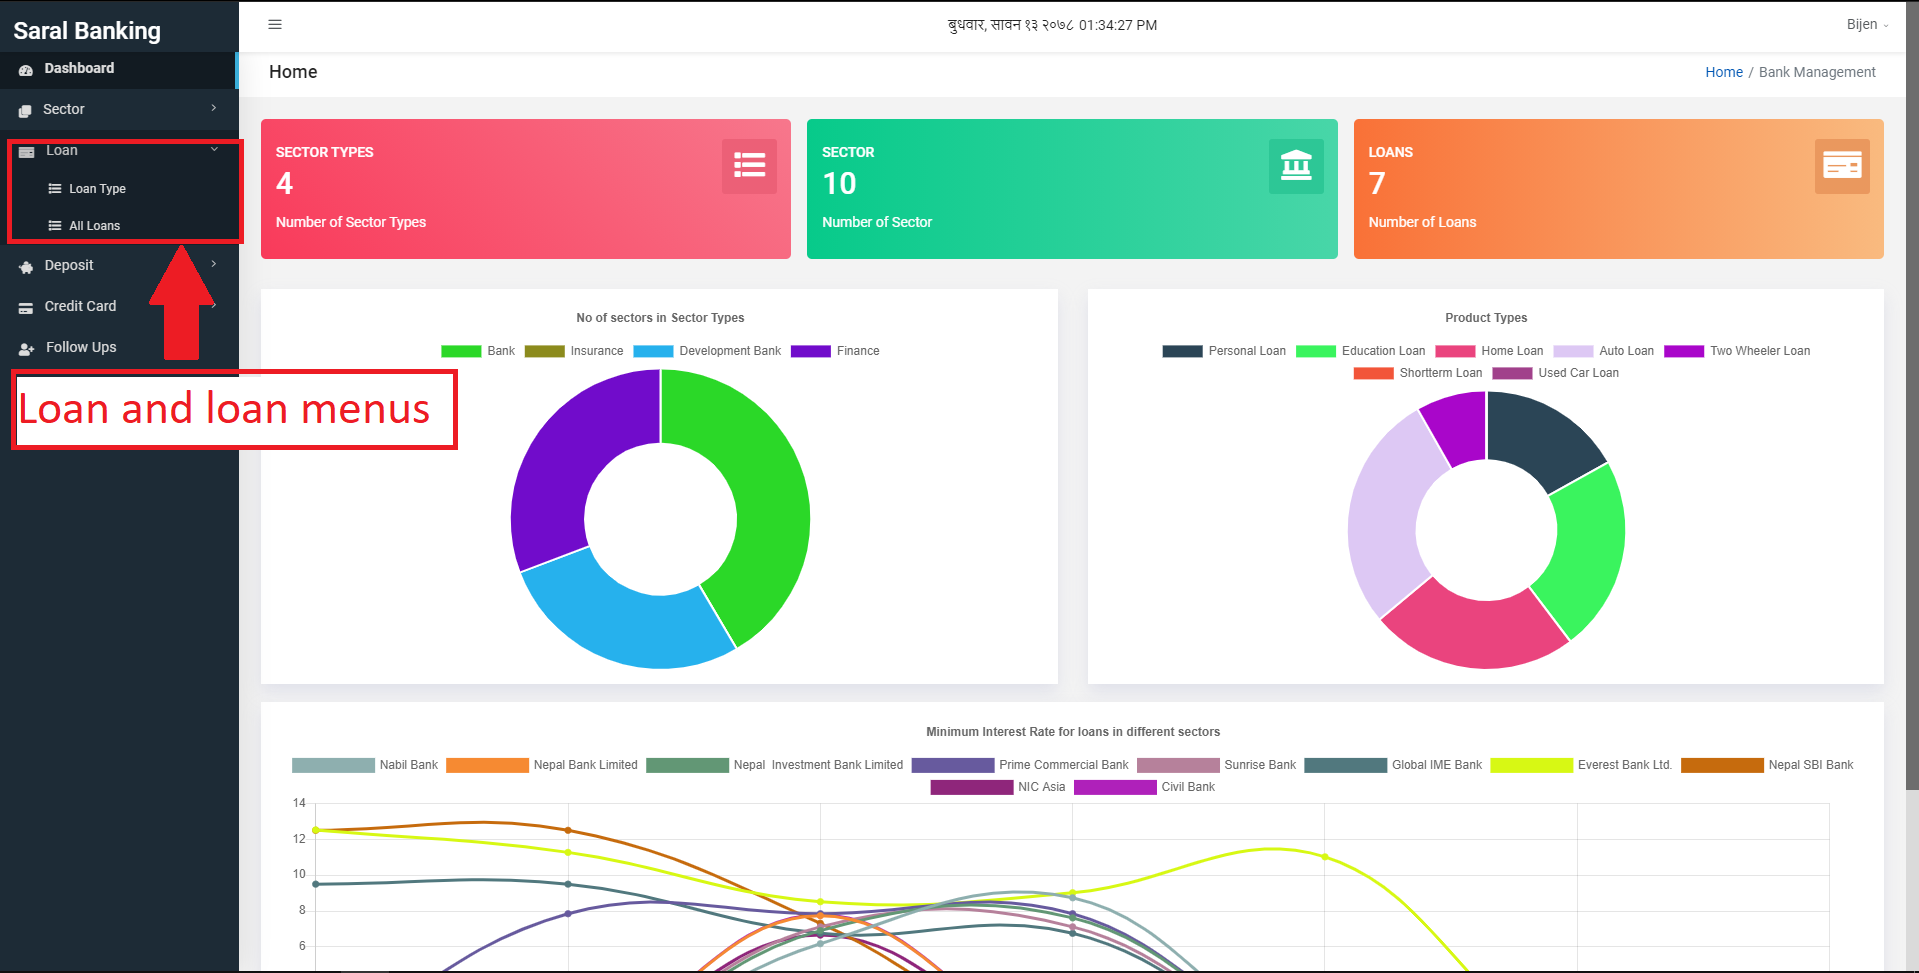Click the Everest Bank Ltd. legend swatch

point(1531,765)
